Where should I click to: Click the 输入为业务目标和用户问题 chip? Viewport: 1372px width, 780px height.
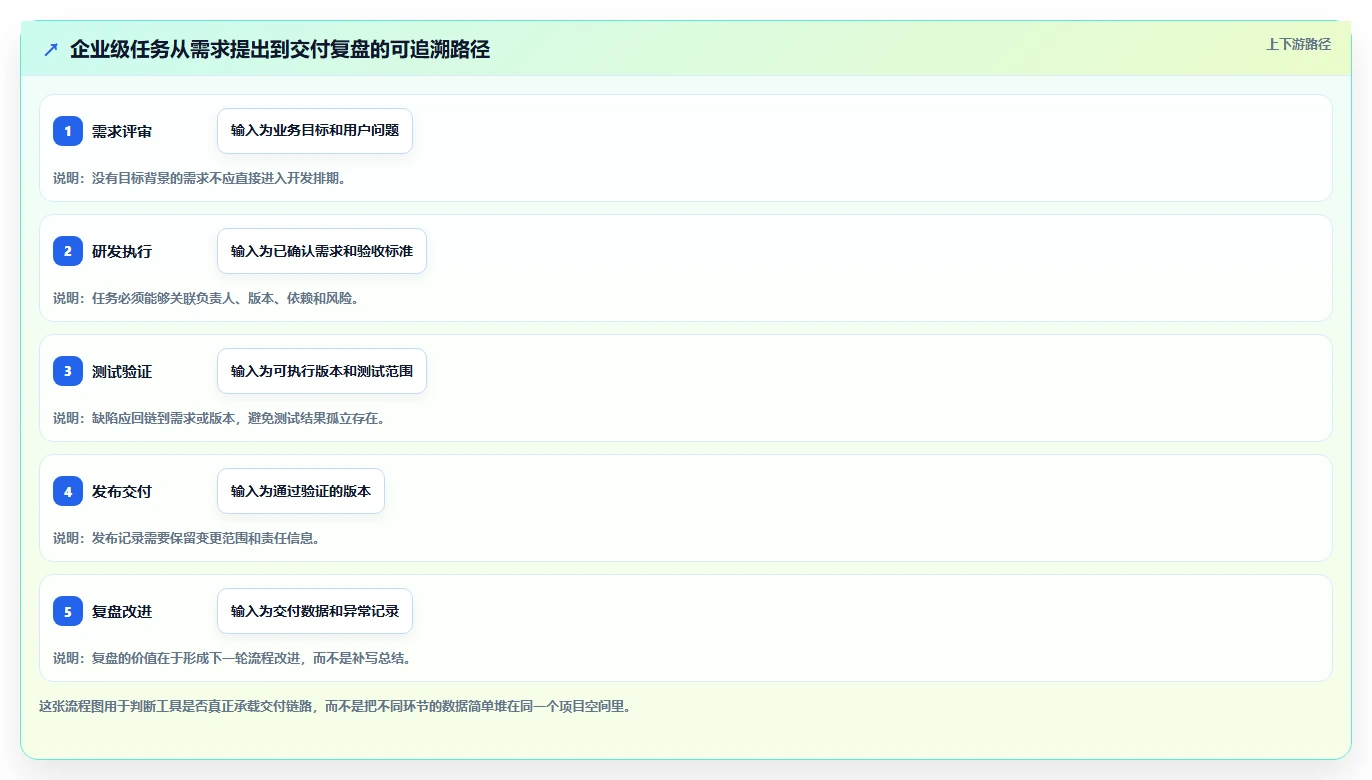pyautogui.click(x=315, y=131)
